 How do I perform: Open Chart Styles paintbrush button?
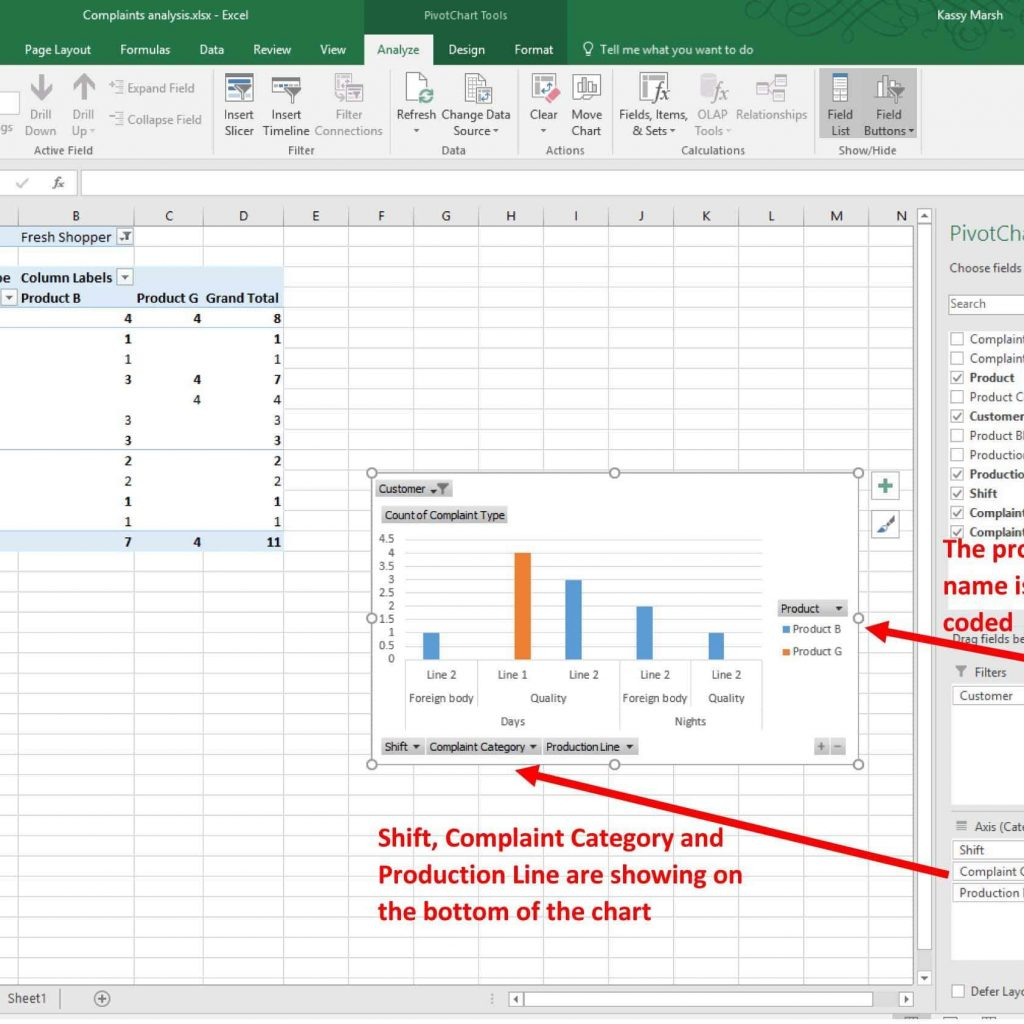point(885,524)
